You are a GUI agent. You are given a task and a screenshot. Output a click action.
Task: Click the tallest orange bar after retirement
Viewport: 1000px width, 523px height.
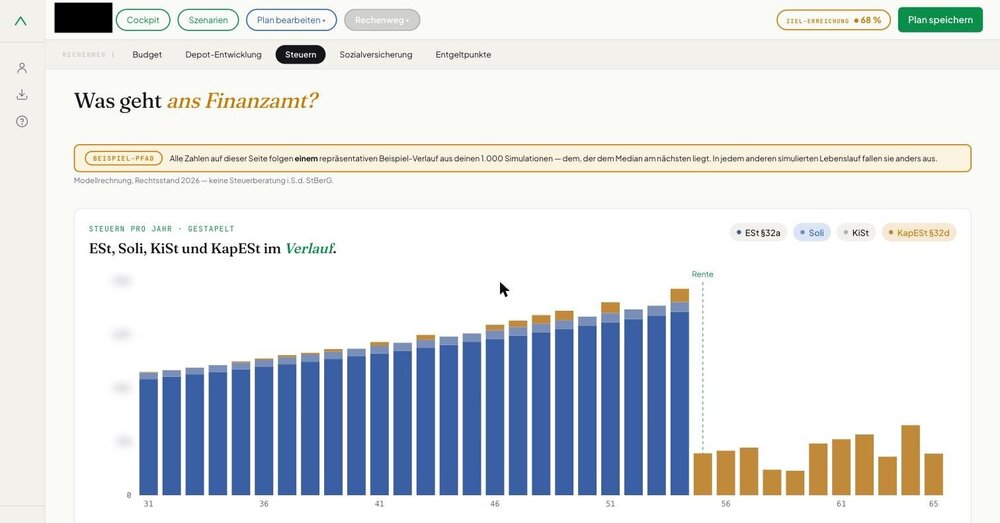pyautogui.click(x=910, y=460)
